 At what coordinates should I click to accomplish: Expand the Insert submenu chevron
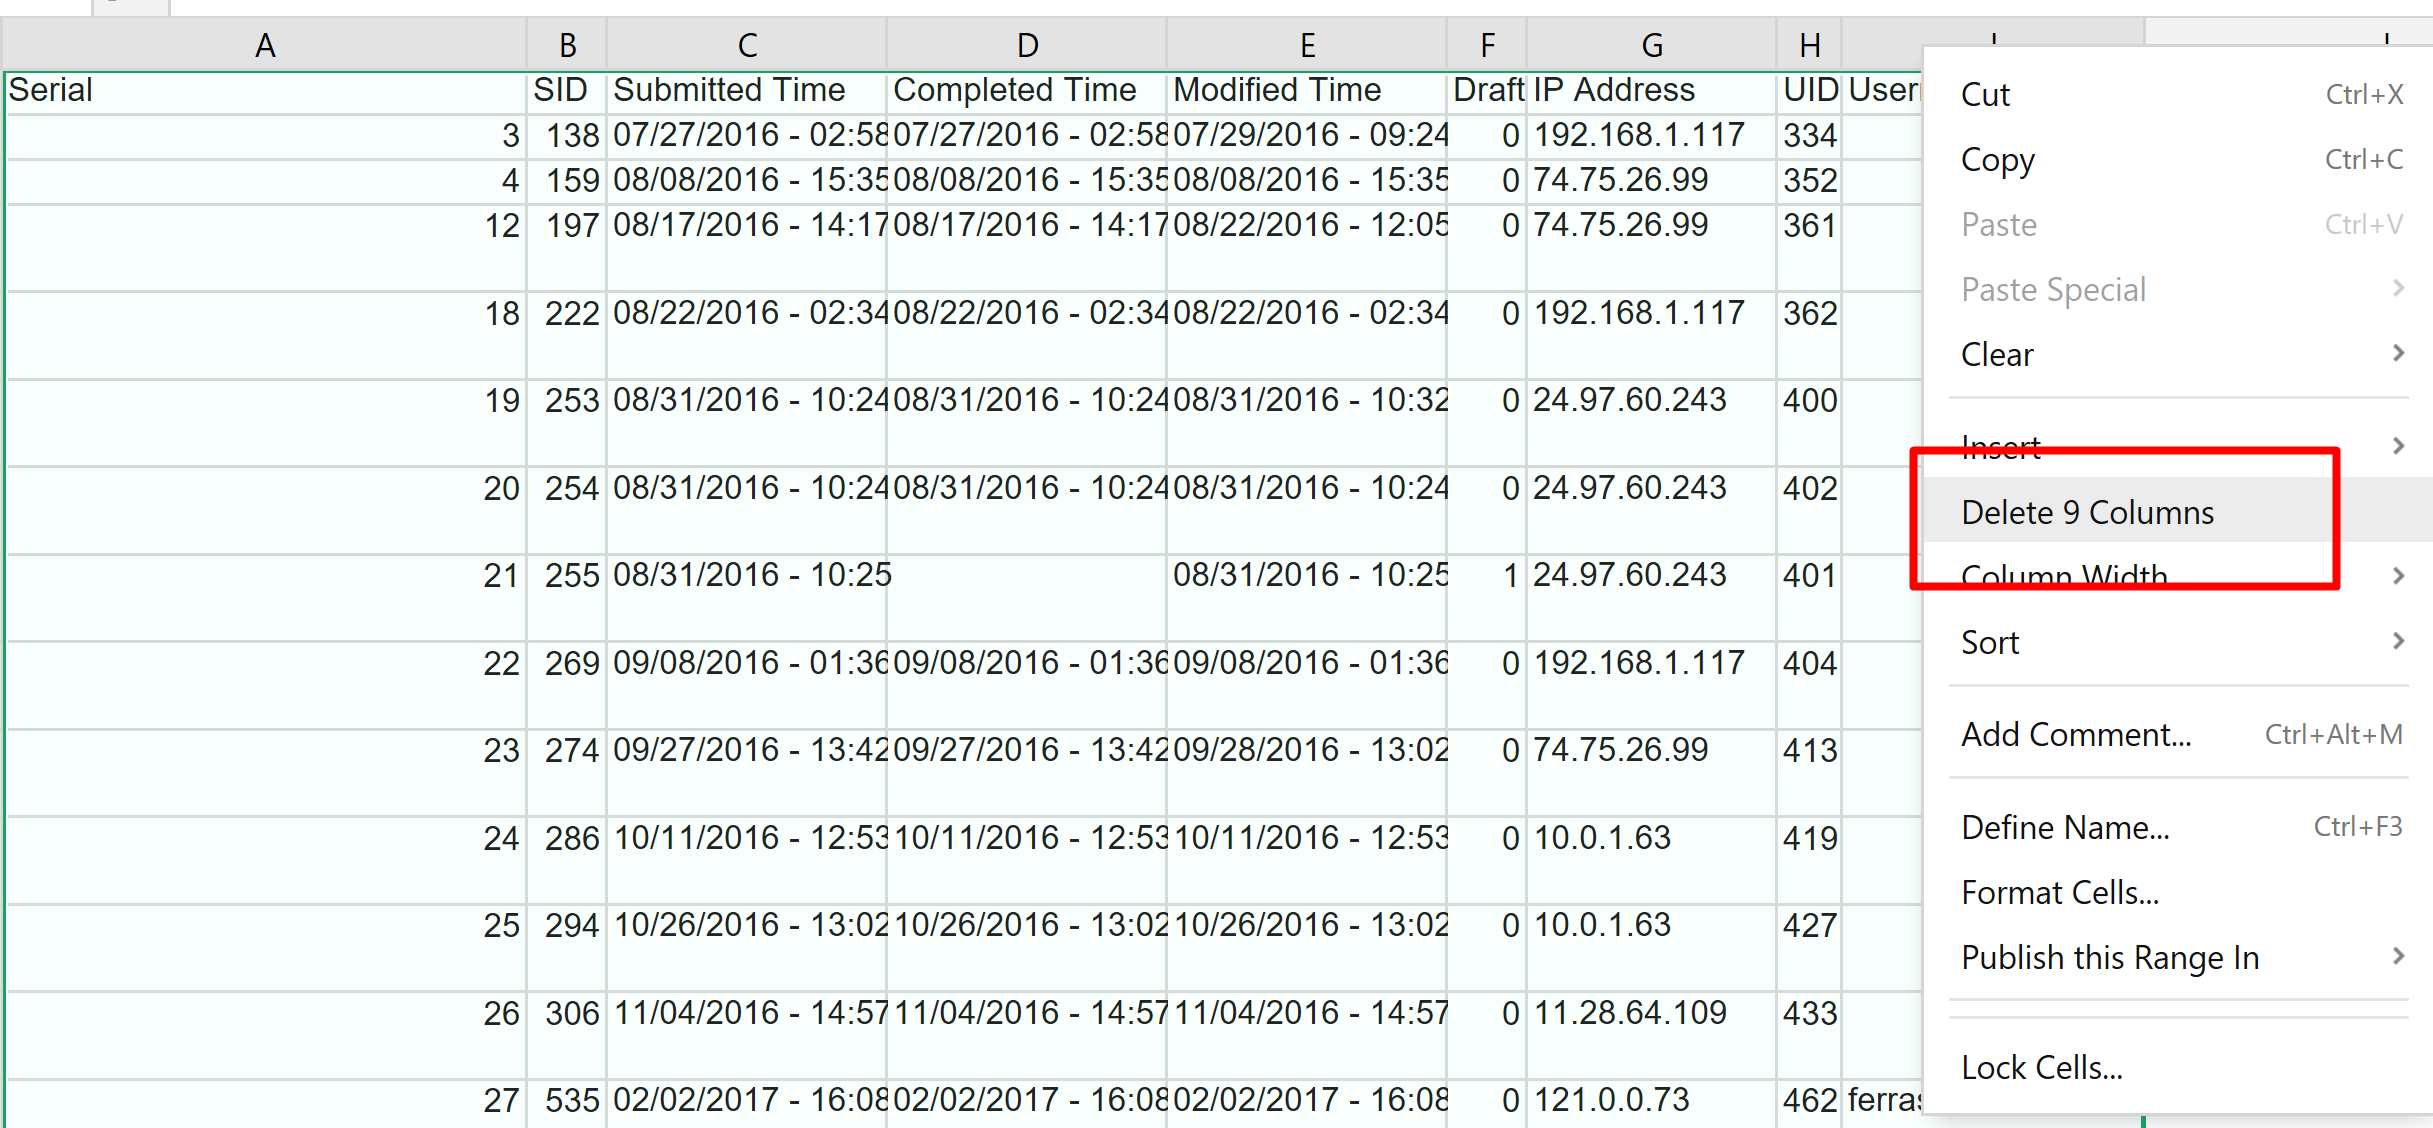click(x=2398, y=446)
